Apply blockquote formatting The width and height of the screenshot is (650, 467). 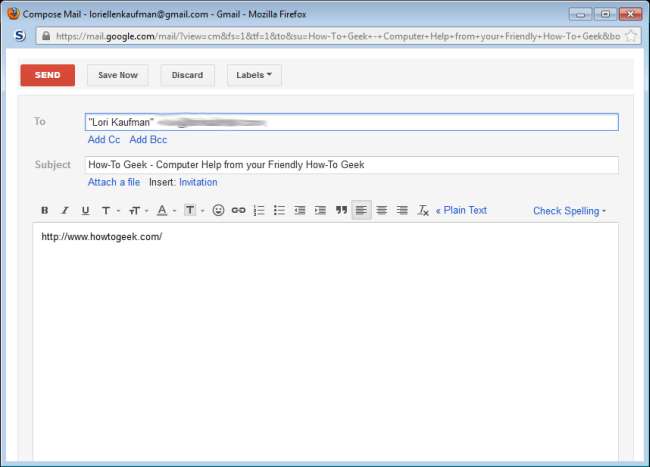(341, 211)
